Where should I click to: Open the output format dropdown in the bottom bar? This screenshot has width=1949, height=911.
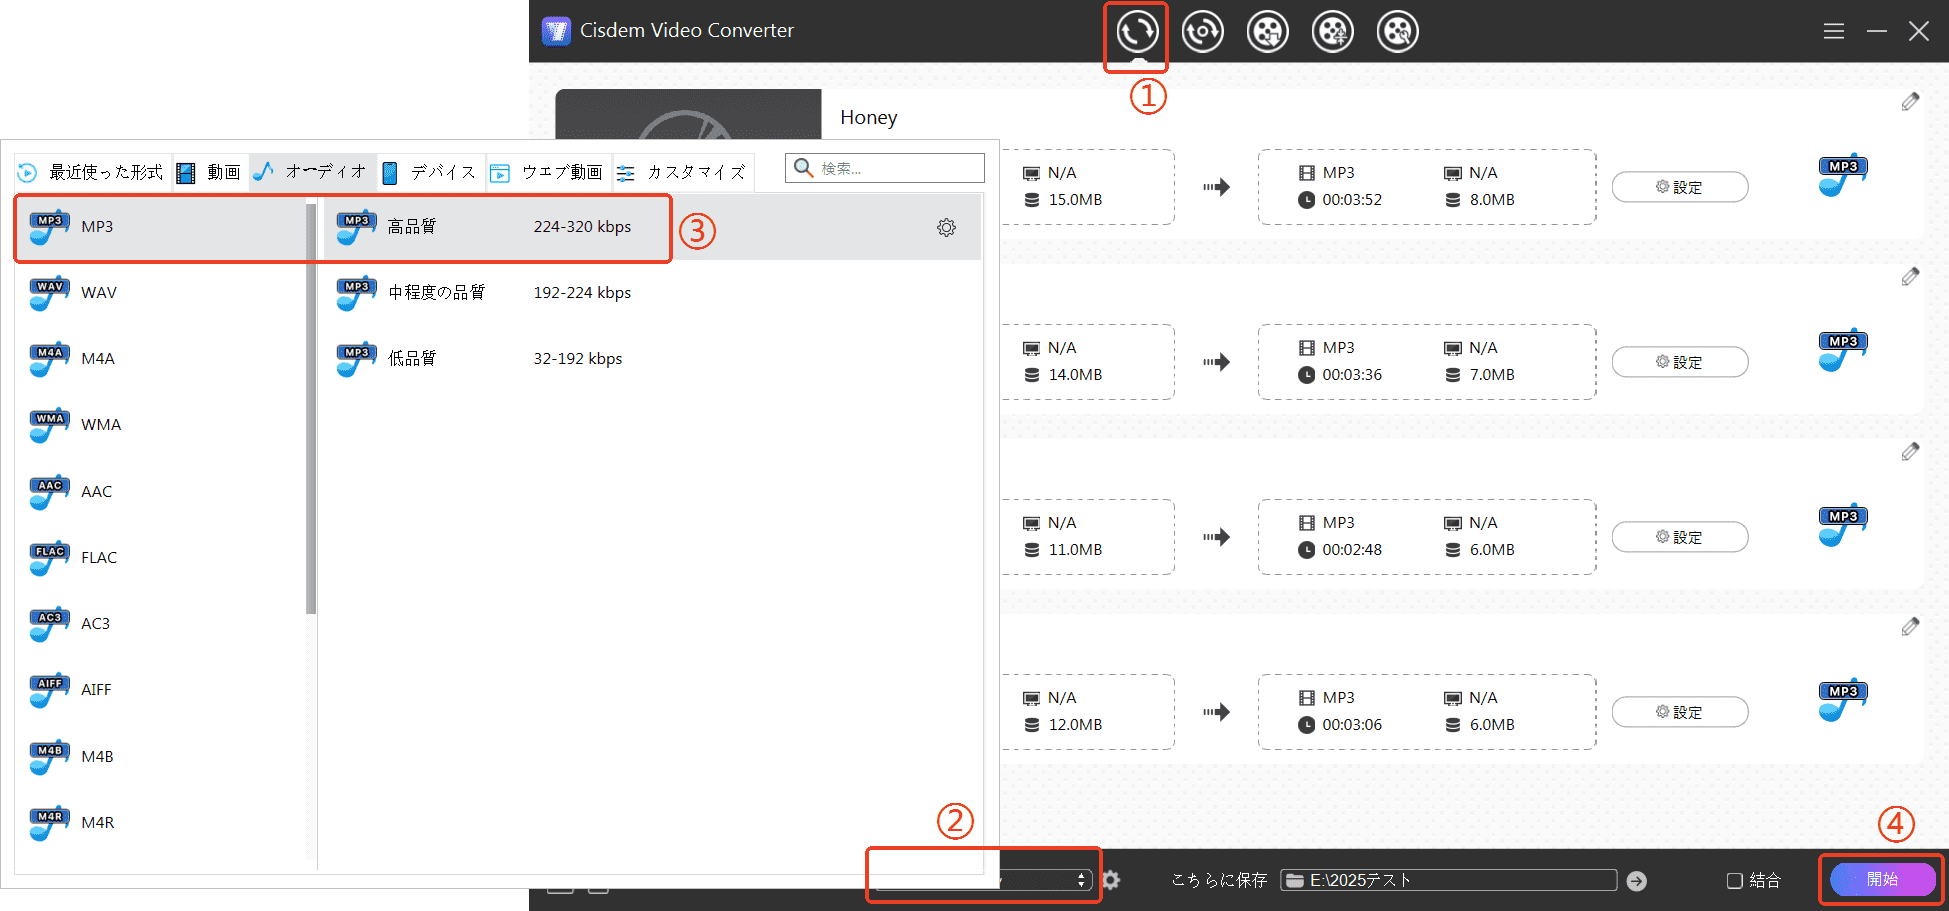(x=983, y=880)
